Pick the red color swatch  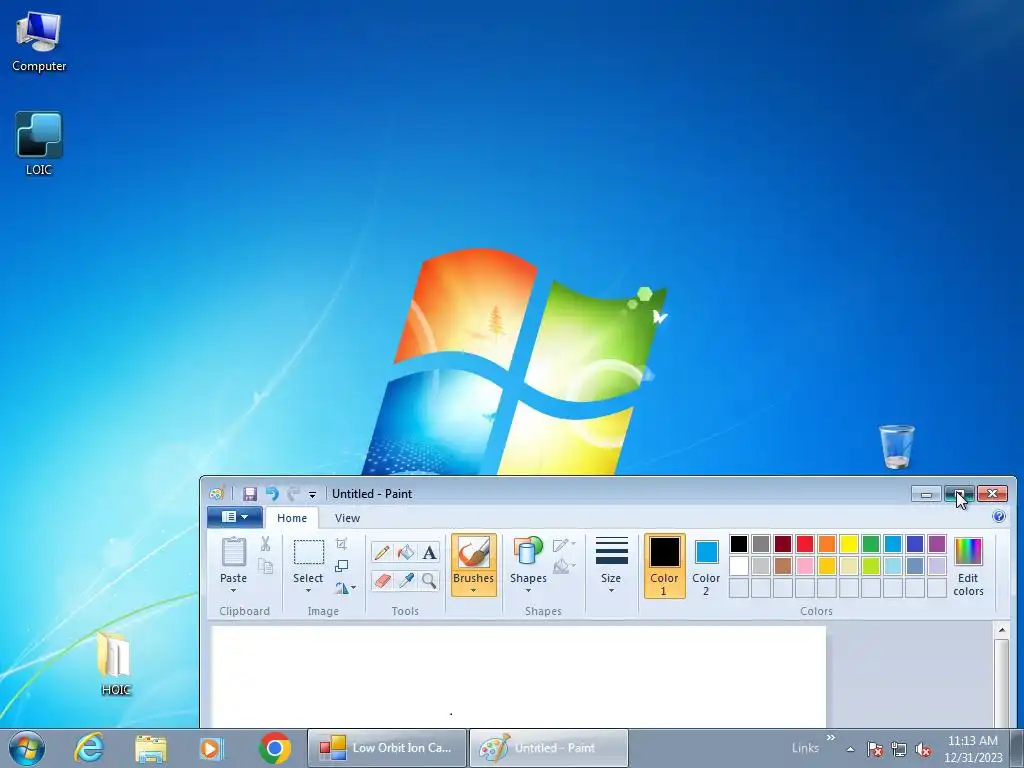[x=805, y=543]
